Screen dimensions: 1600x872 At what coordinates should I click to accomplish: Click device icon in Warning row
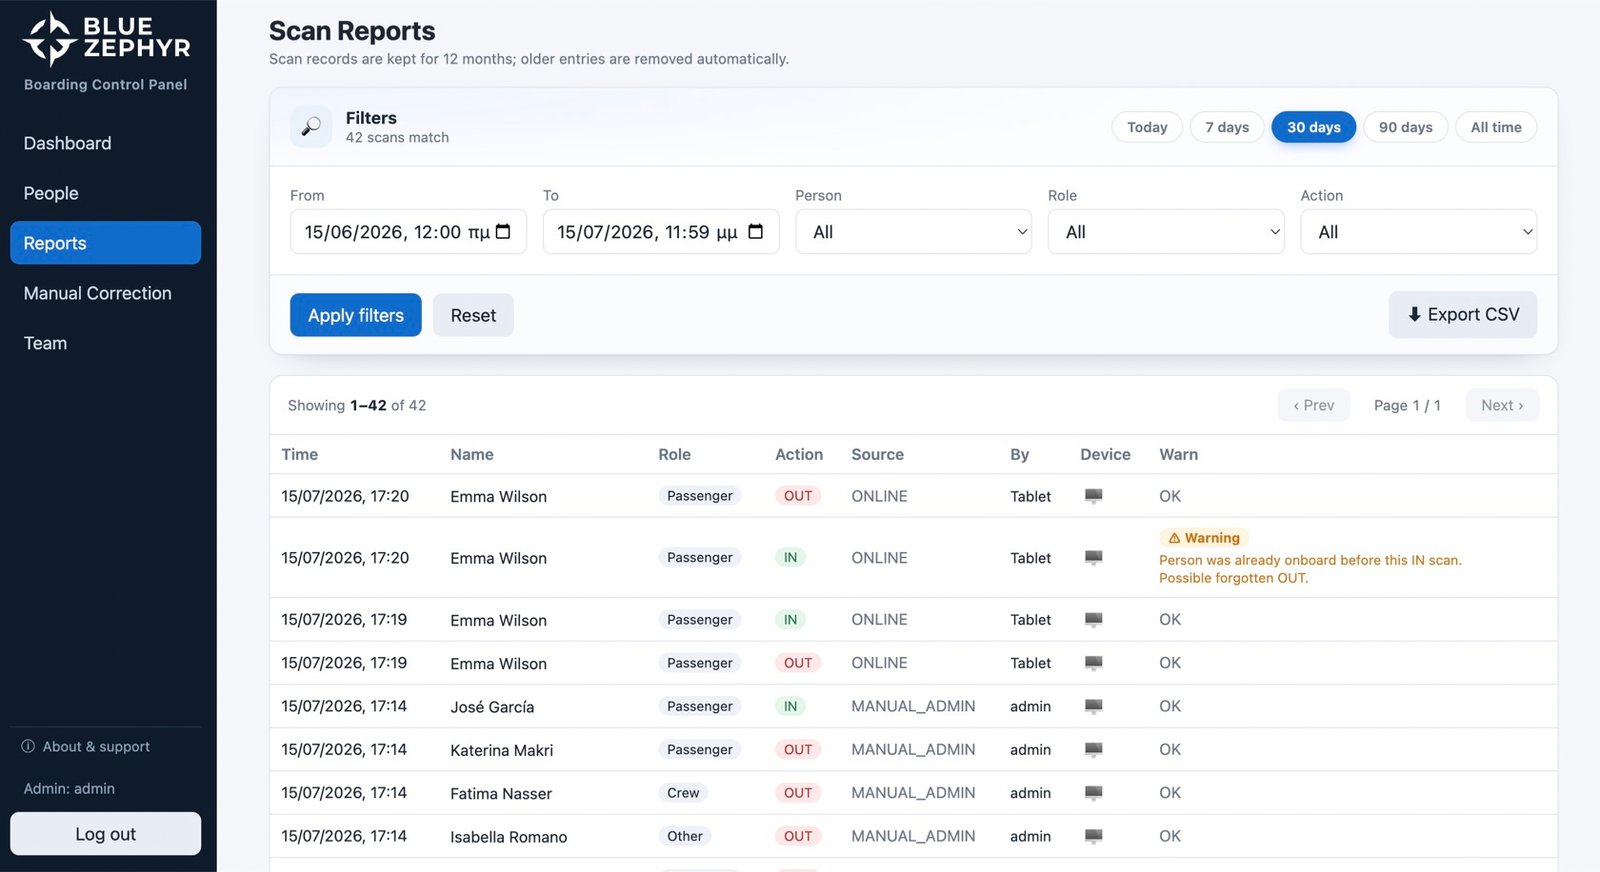point(1094,558)
